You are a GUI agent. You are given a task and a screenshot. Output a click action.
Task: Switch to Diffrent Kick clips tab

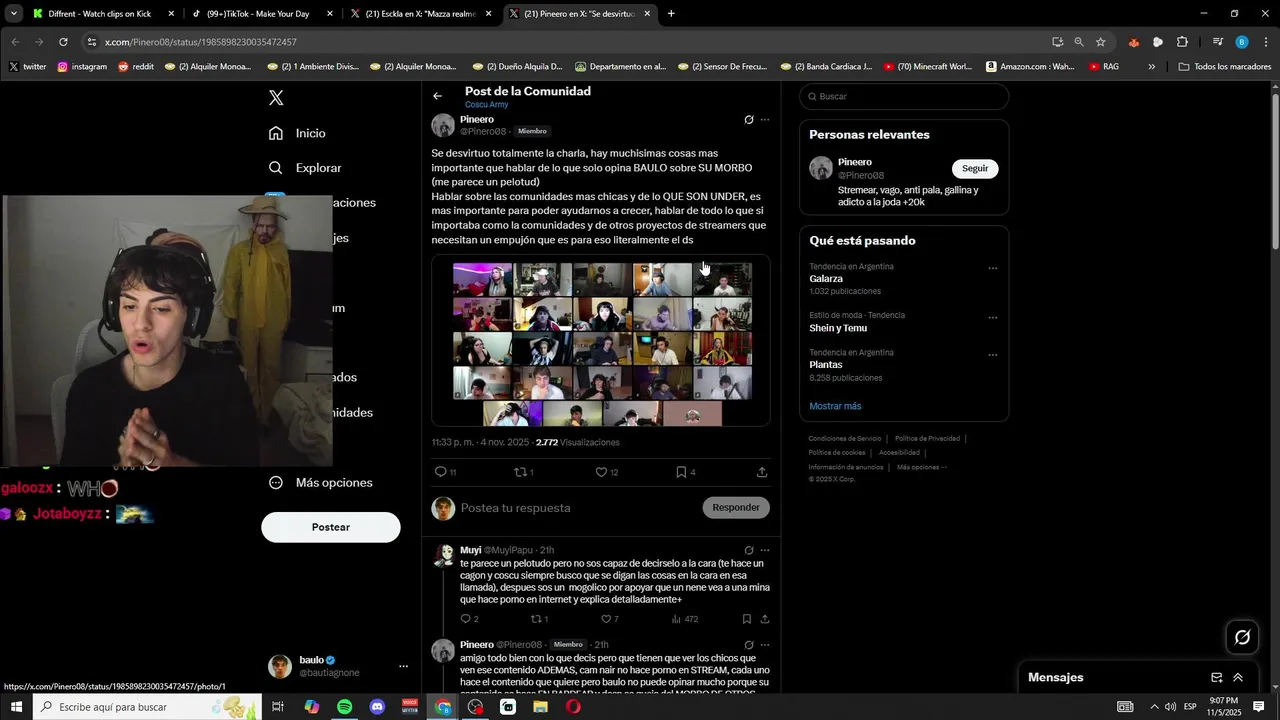click(x=101, y=14)
